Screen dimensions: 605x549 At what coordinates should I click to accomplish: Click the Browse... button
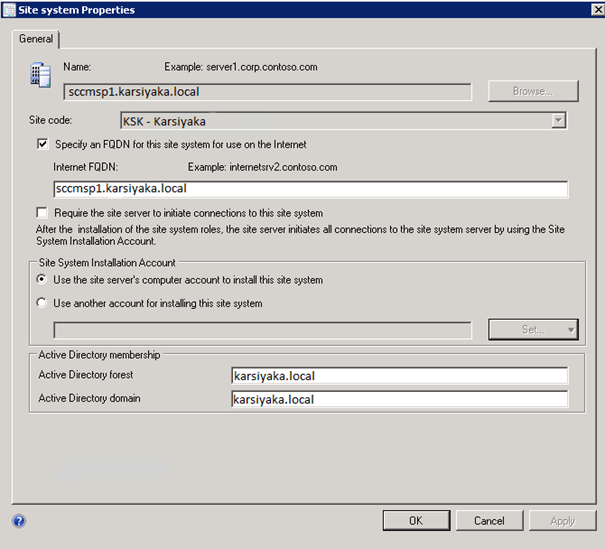533,91
